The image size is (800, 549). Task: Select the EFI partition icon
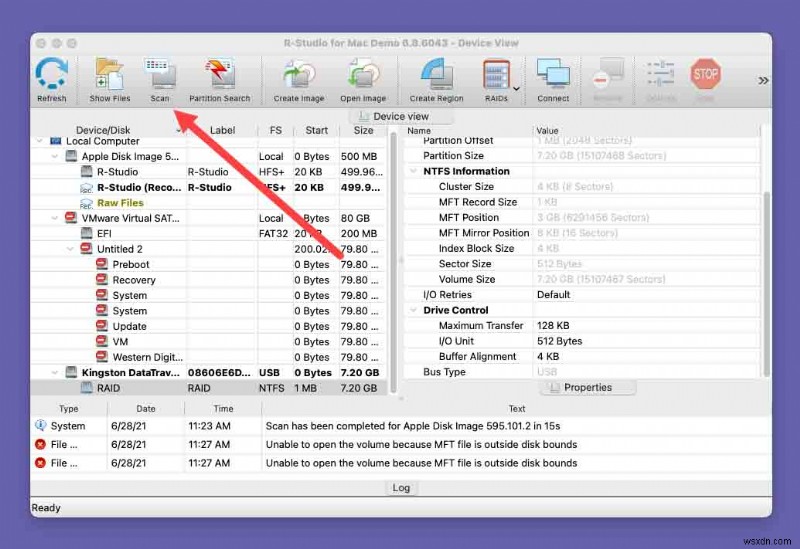87,234
